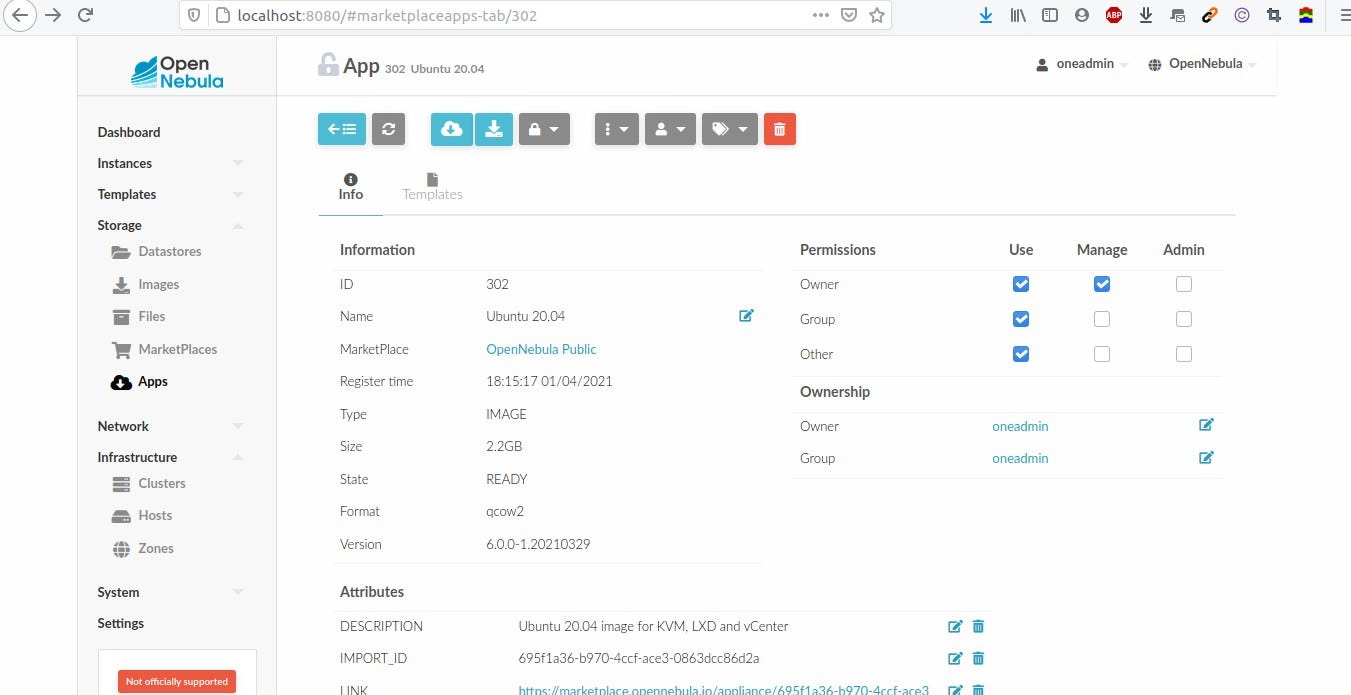Viewport: 1351px width, 695px height.
Task: Click the oneadmin Owner link
Action: pyautogui.click(x=1020, y=426)
